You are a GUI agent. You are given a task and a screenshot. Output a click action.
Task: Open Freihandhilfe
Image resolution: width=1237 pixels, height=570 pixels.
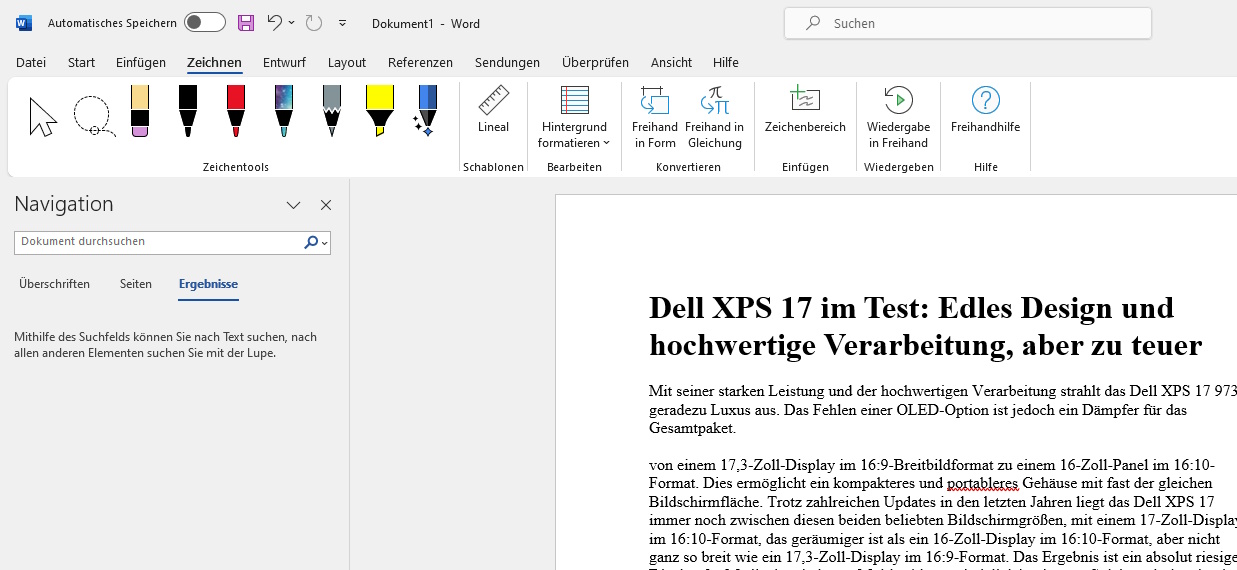point(985,110)
